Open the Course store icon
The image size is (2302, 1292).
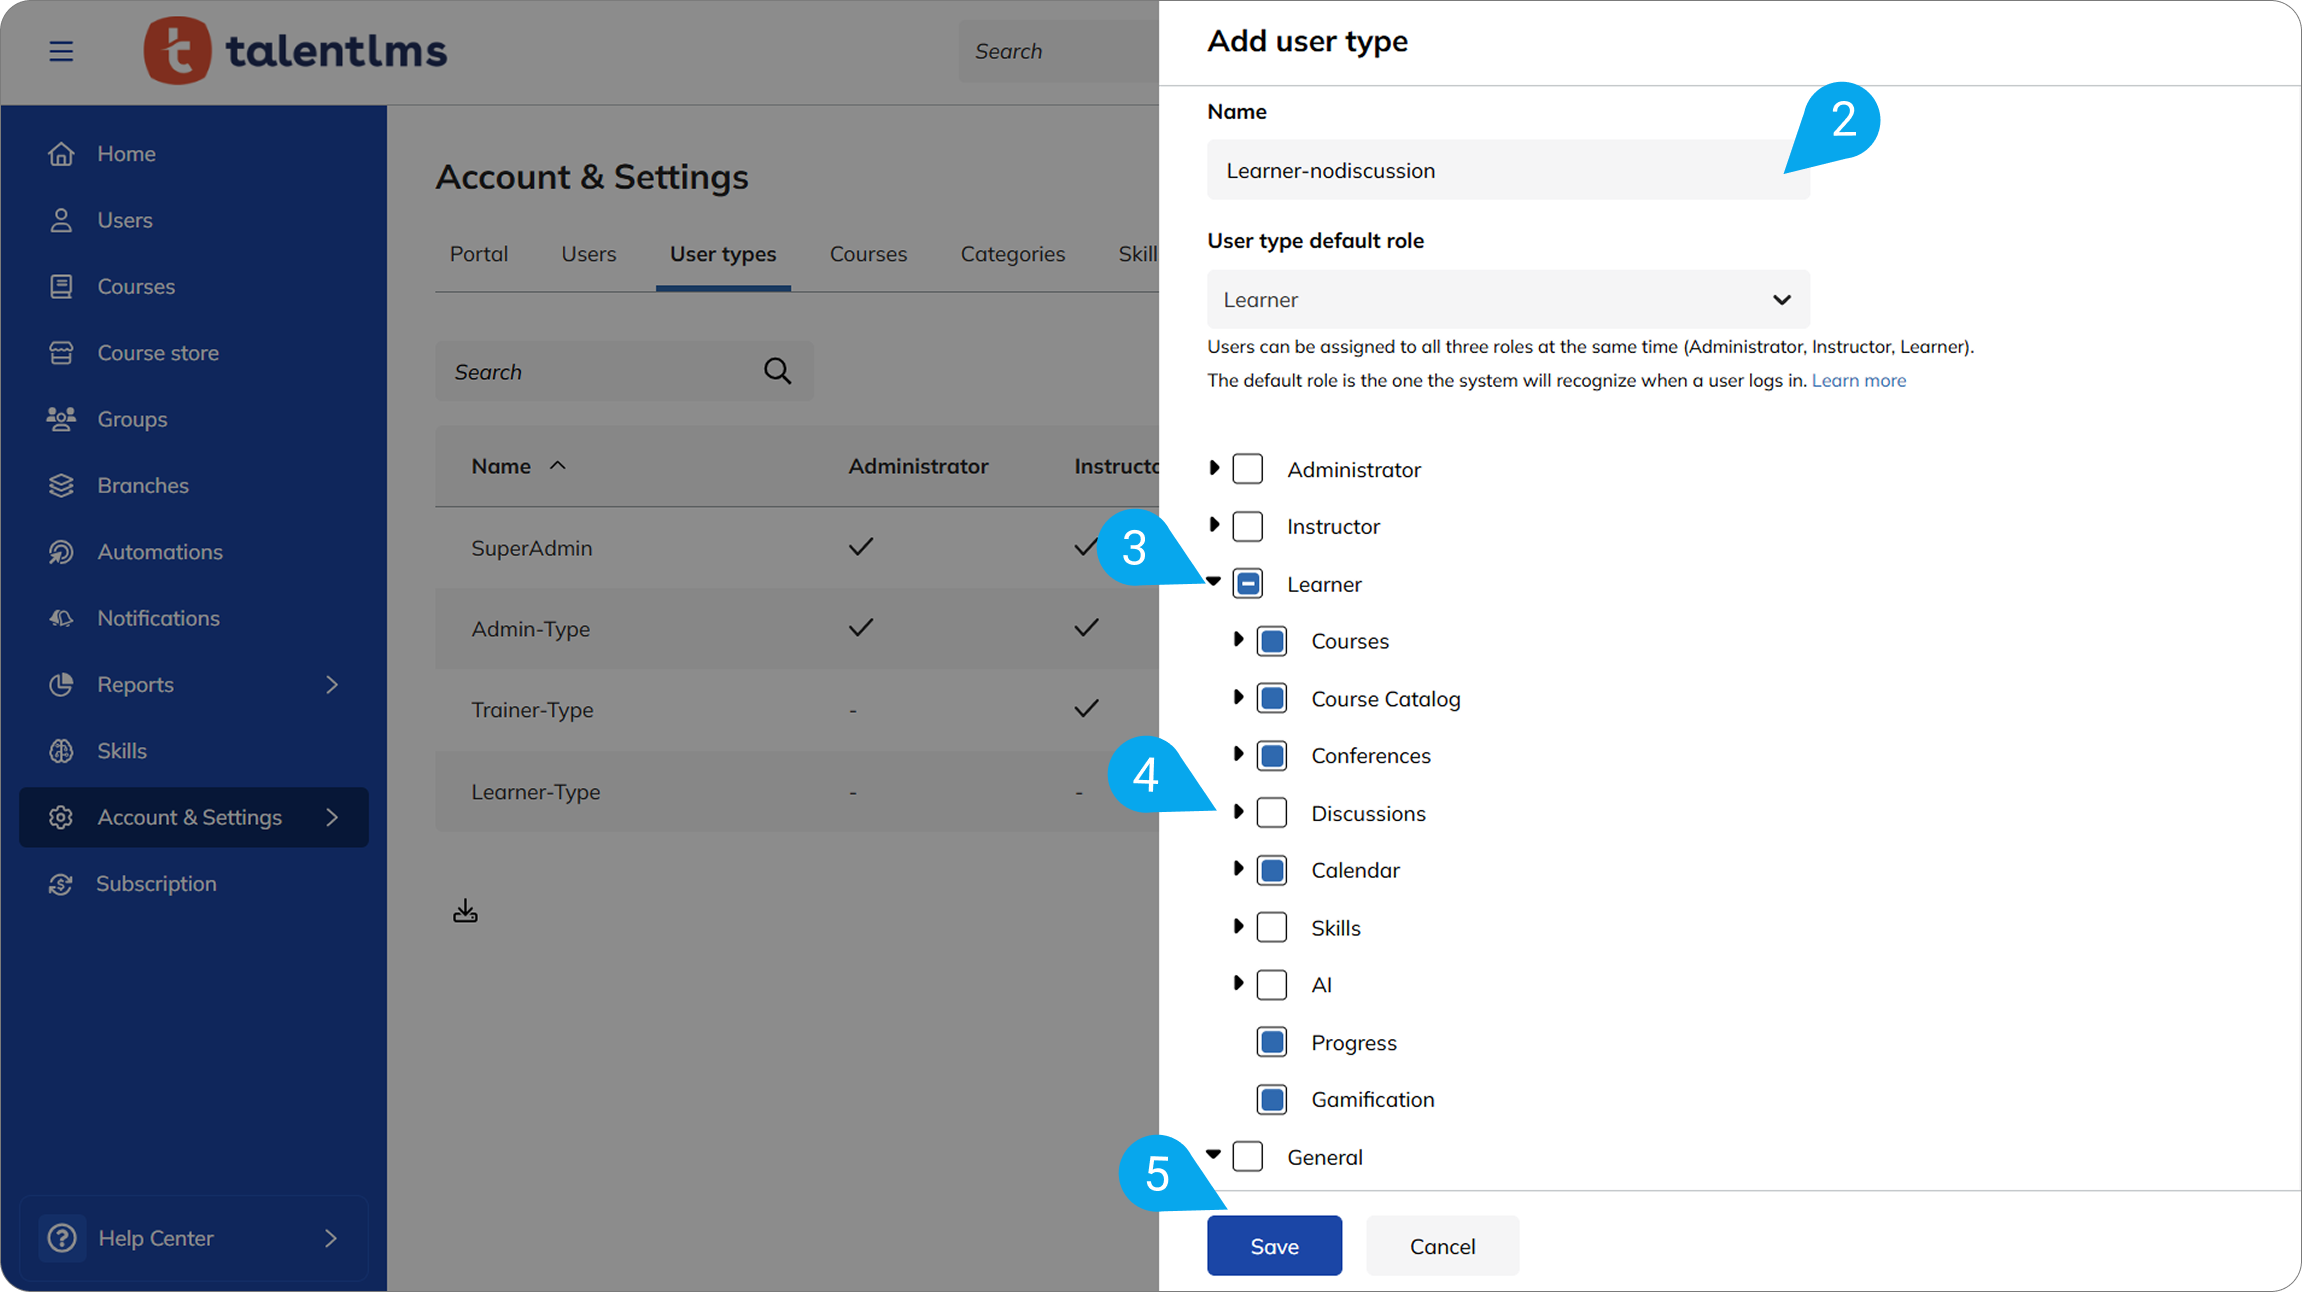[x=61, y=353]
